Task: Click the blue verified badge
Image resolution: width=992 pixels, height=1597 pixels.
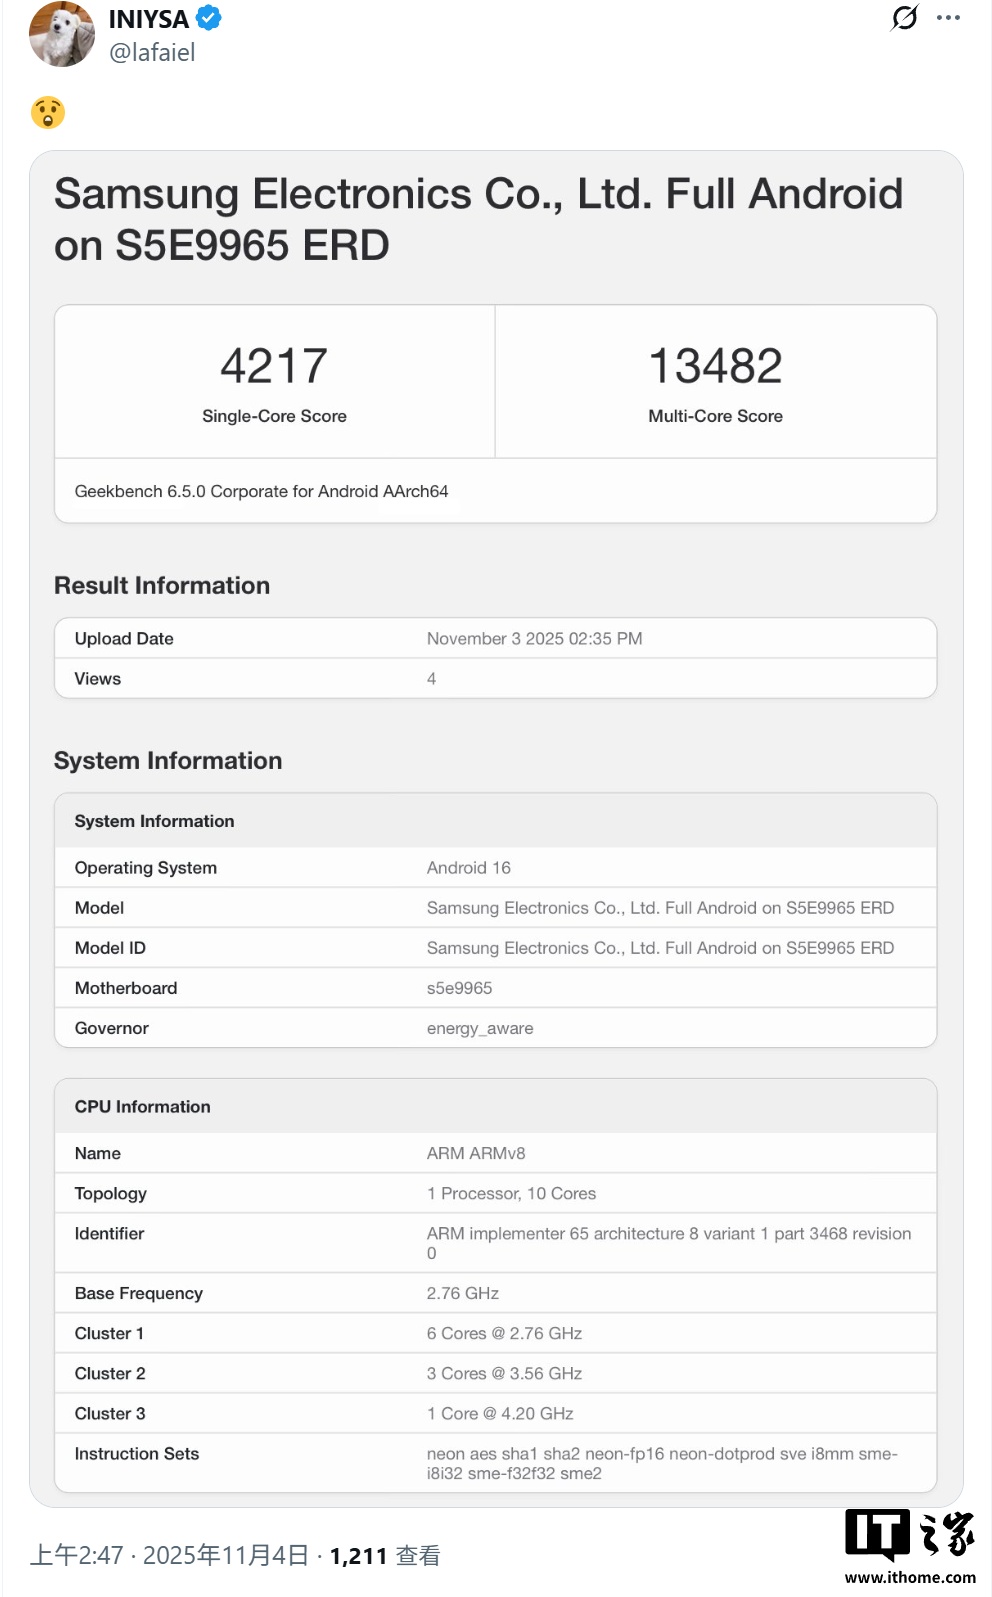Action: (208, 18)
